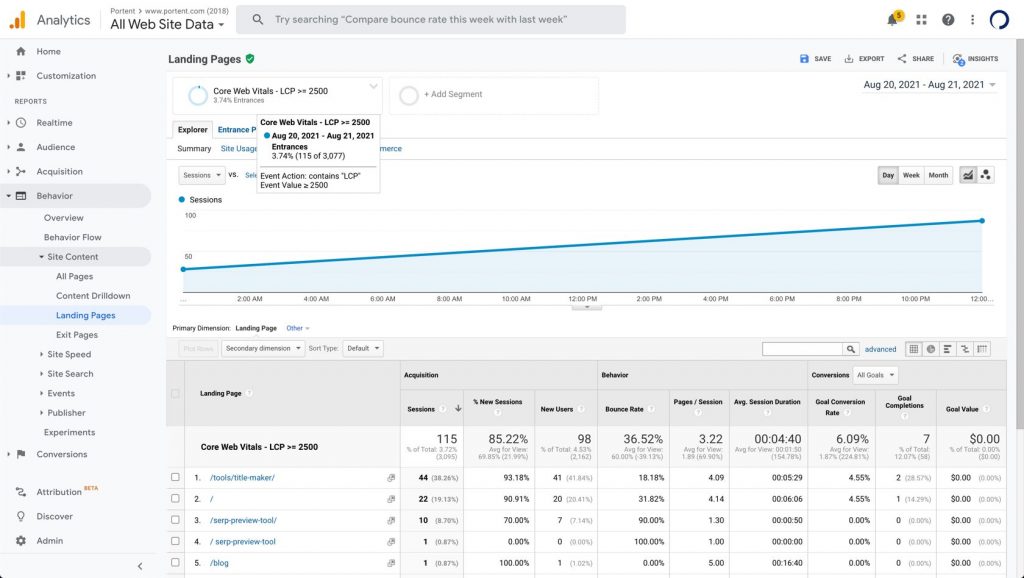Focus the Analytics search bar
This screenshot has width=1024, height=578.
[430, 20]
